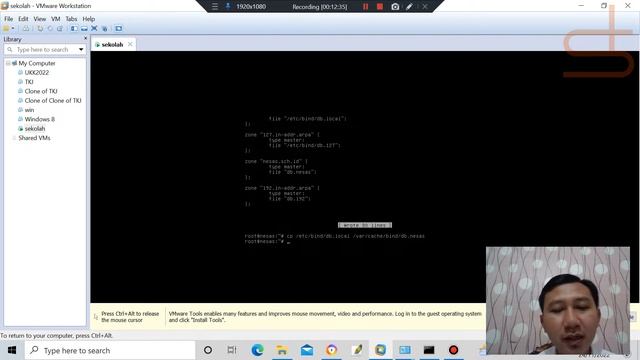Select the Windows 8 virtual machine
This screenshot has width=640, height=360.
coord(40,119)
